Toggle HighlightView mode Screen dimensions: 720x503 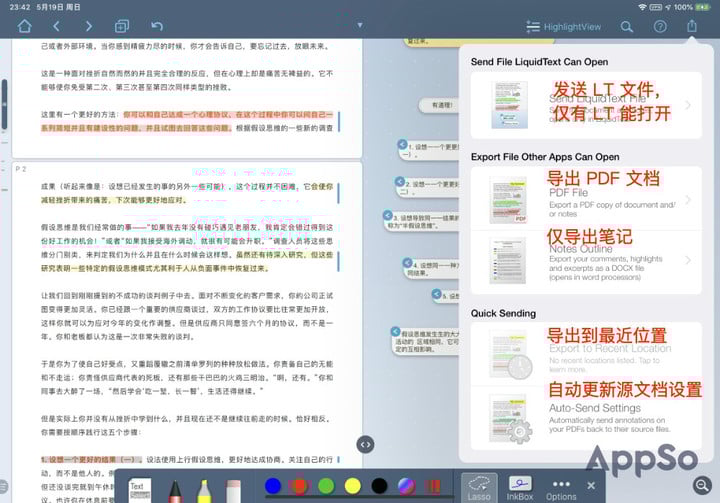point(563,27)
